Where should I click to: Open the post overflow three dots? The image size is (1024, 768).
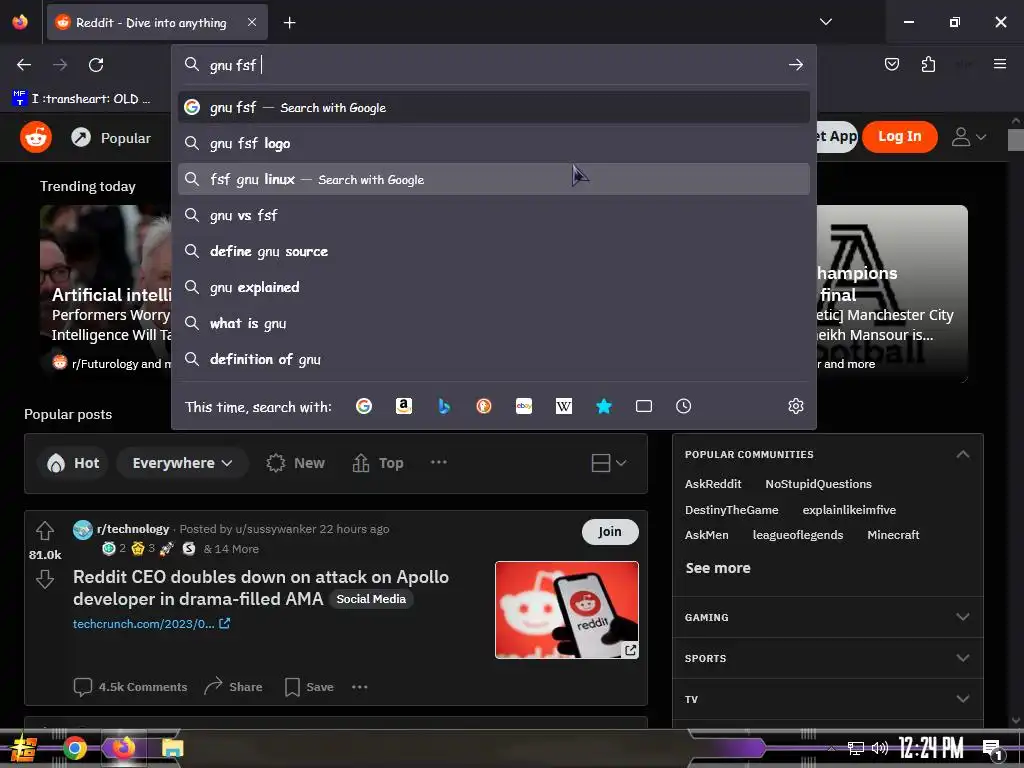360,687
